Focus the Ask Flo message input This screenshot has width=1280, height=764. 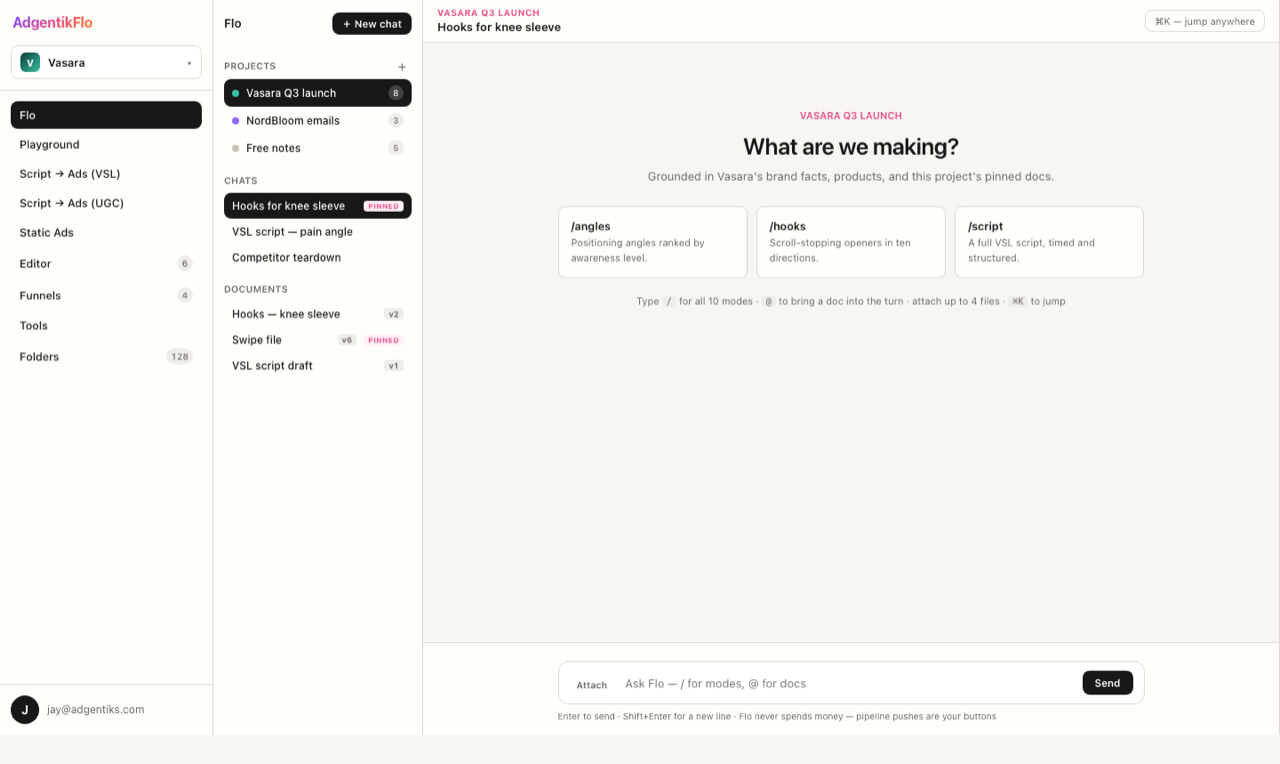[847, 683]
